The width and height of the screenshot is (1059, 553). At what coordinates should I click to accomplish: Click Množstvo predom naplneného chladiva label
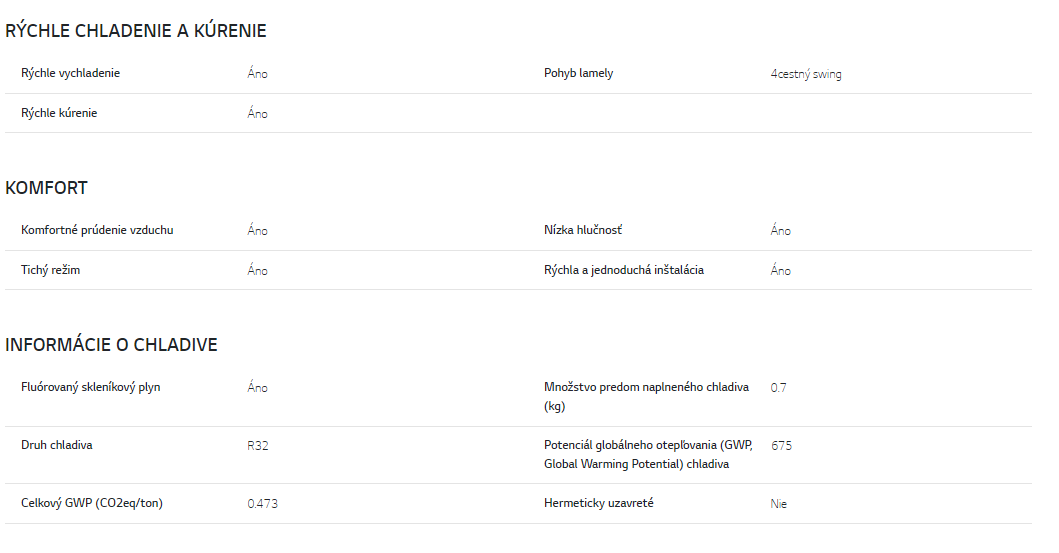646,397
